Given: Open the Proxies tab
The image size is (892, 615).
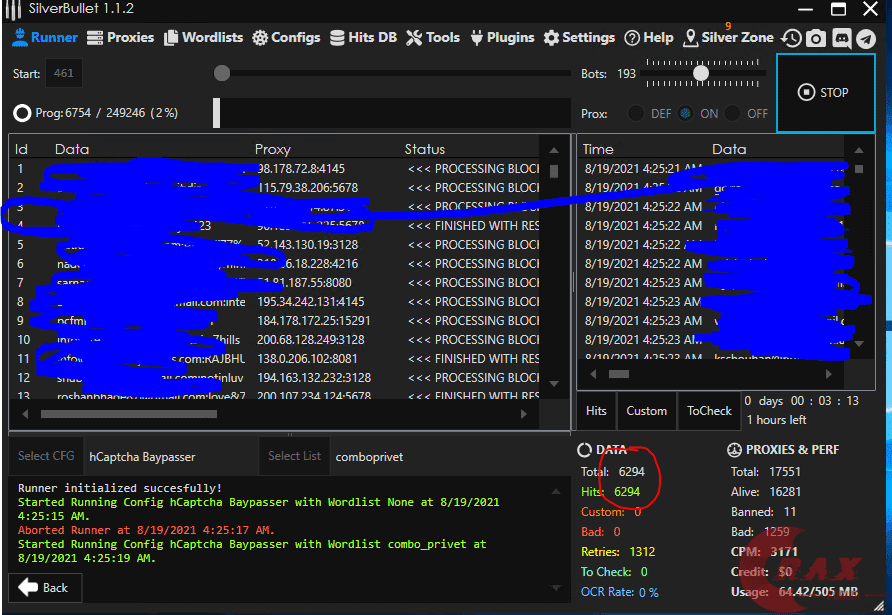Looking at the screenshot, I should (120, 38).
